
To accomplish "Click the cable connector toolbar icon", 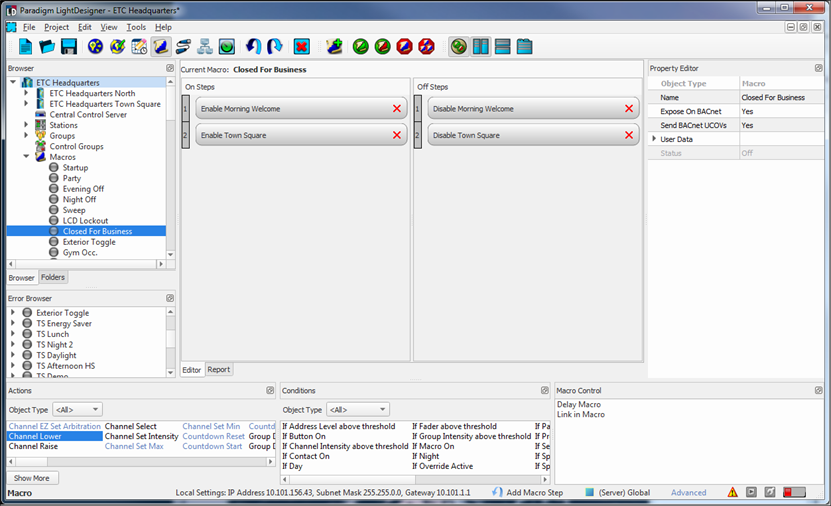I will coord(183,47).
